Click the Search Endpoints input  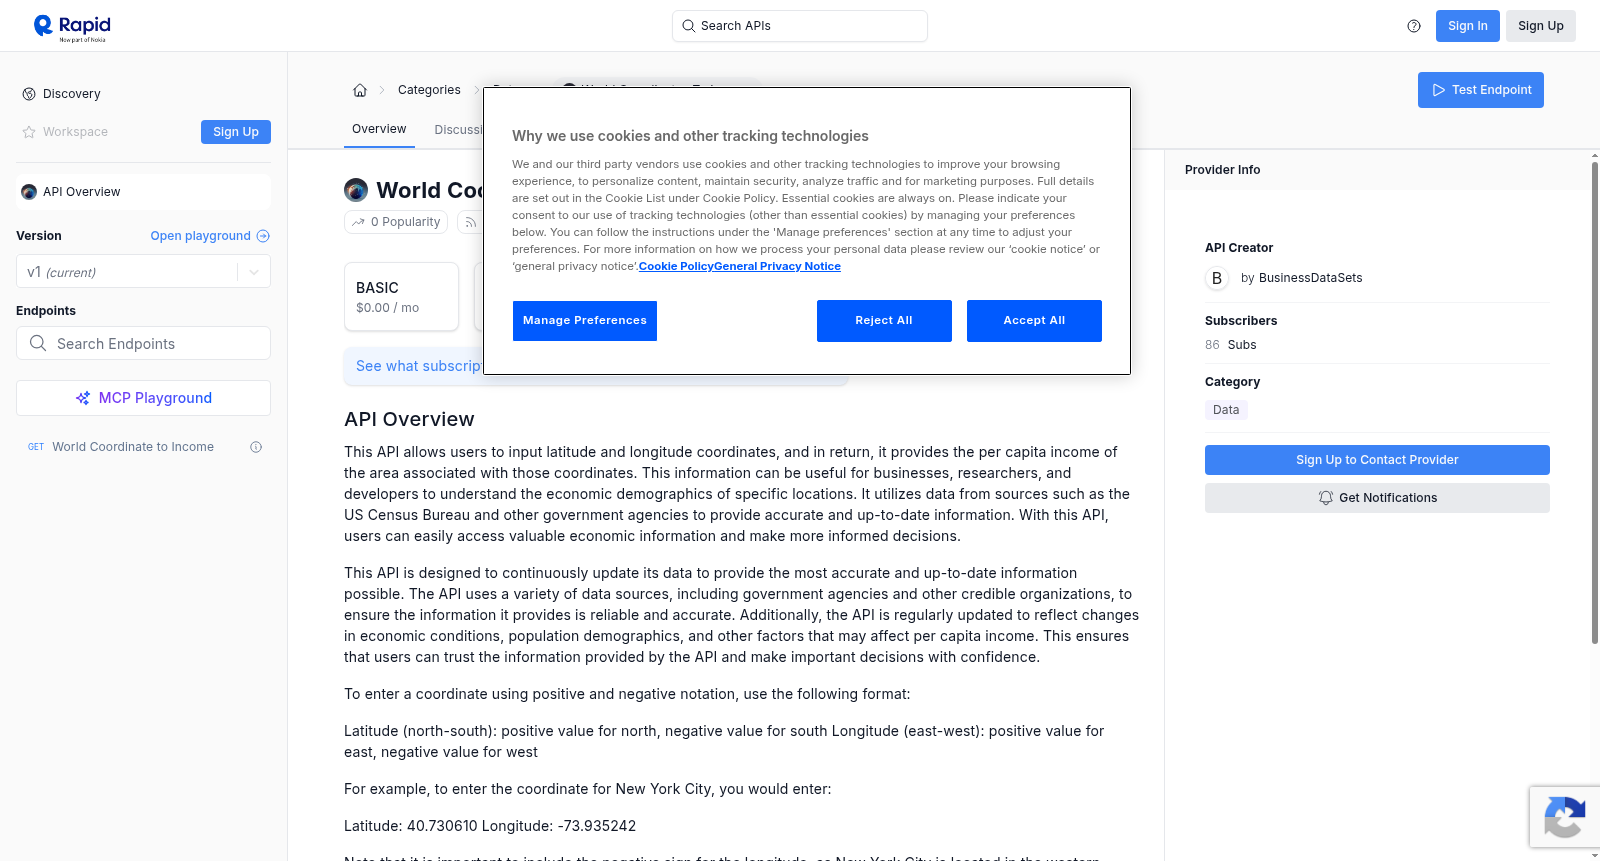pos(143,343)
